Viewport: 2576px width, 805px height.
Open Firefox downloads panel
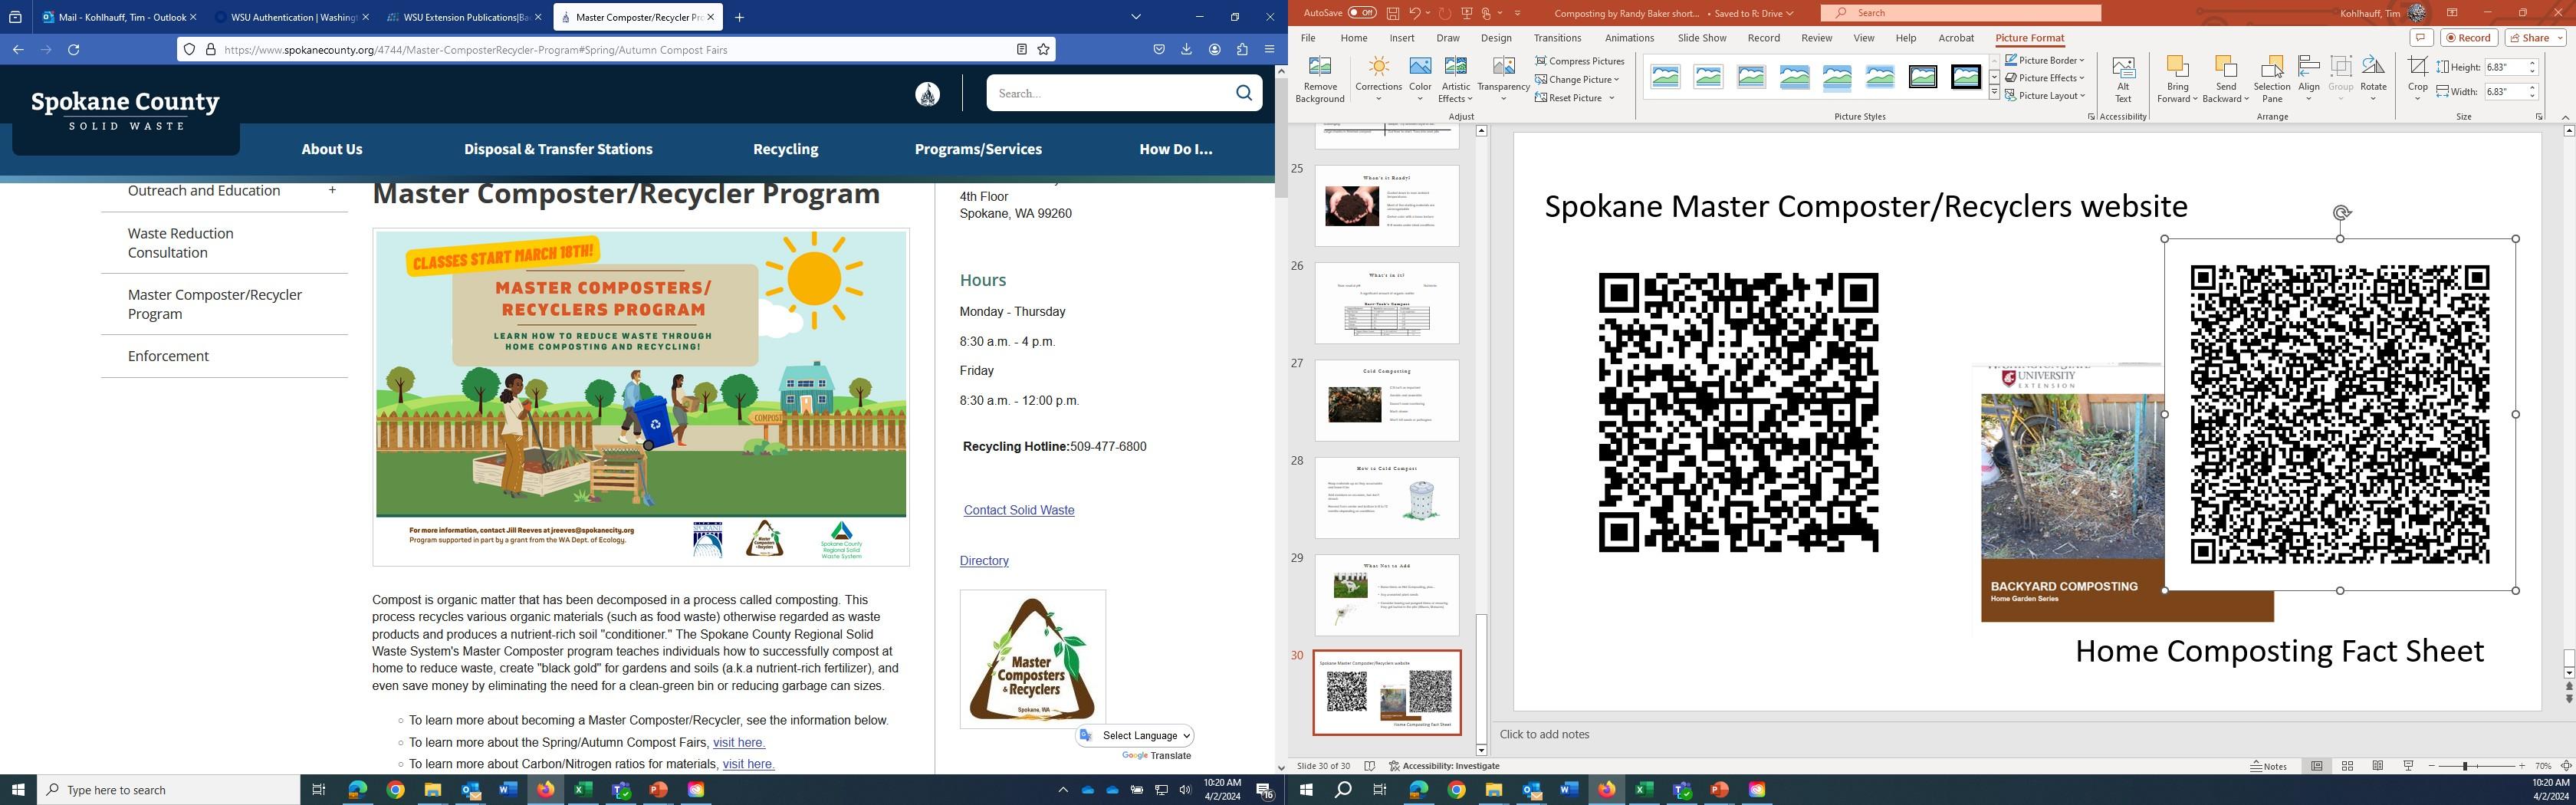(1186, 49)
